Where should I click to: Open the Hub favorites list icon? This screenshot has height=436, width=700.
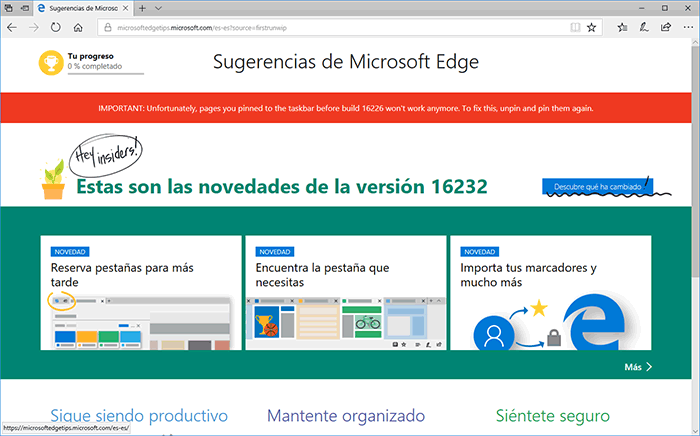pyautogui.click(x=622, y=28)
